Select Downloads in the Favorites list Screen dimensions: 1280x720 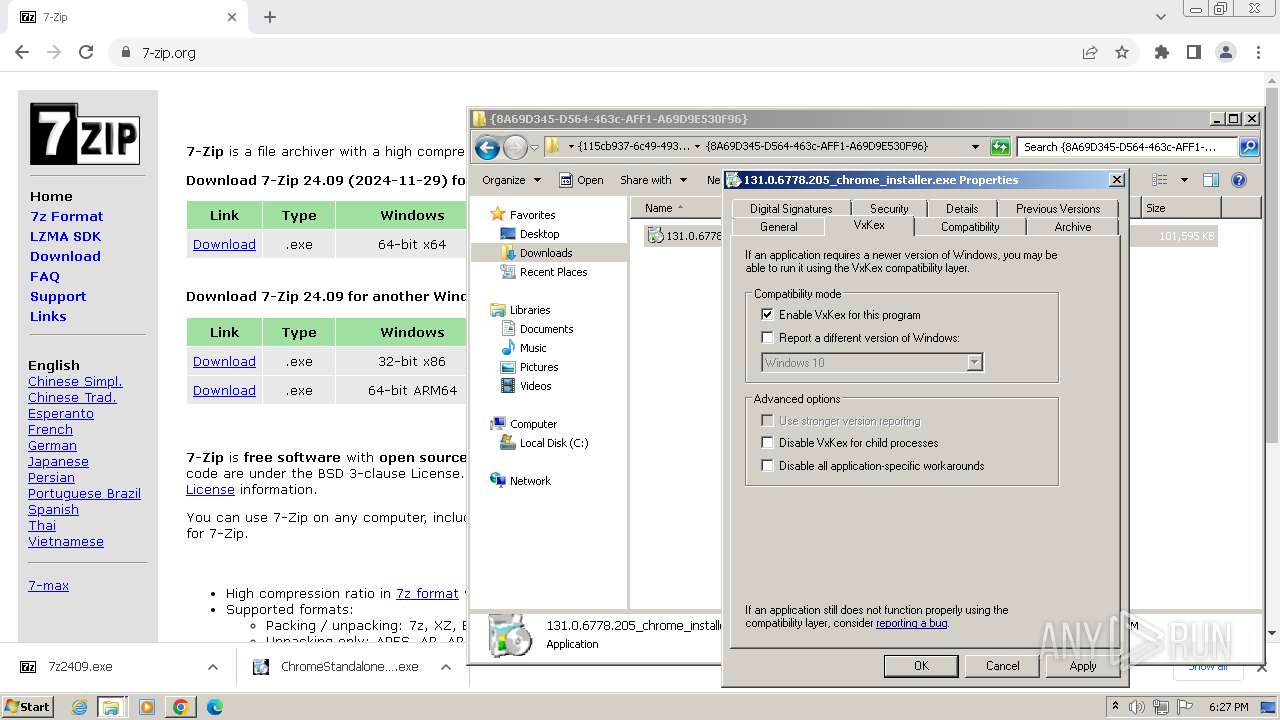(546, 253)
